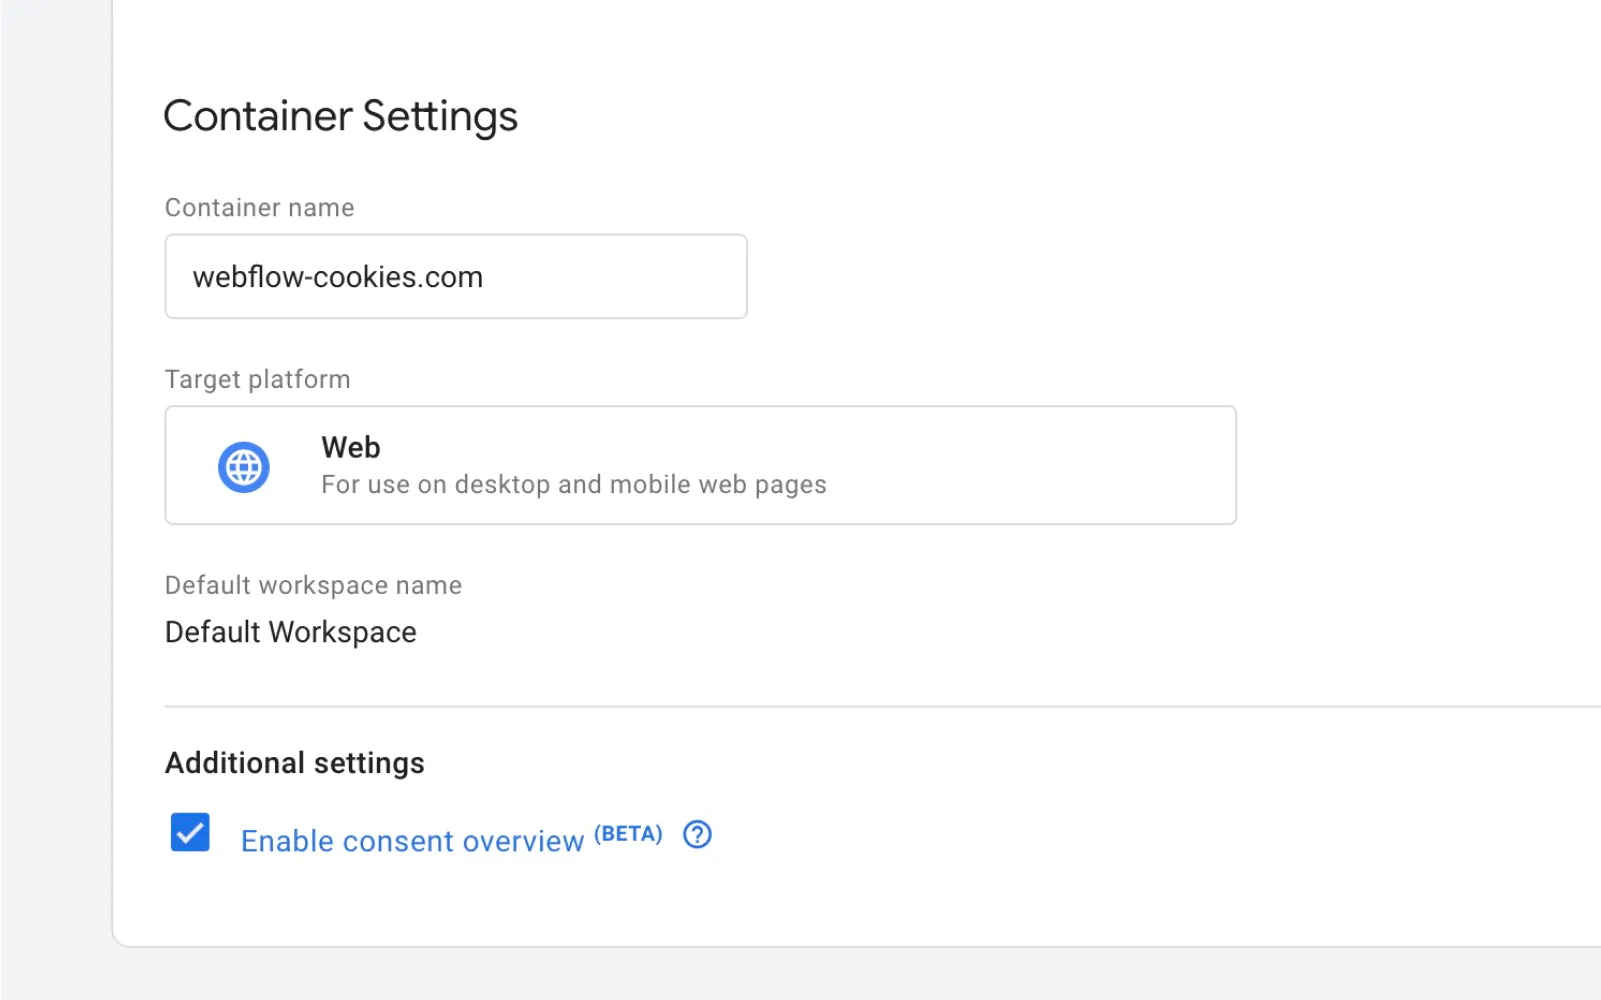Click the Default Workspace name text
The height and width of the screenshot is (1000, 1601).
(x=291, y=632)
